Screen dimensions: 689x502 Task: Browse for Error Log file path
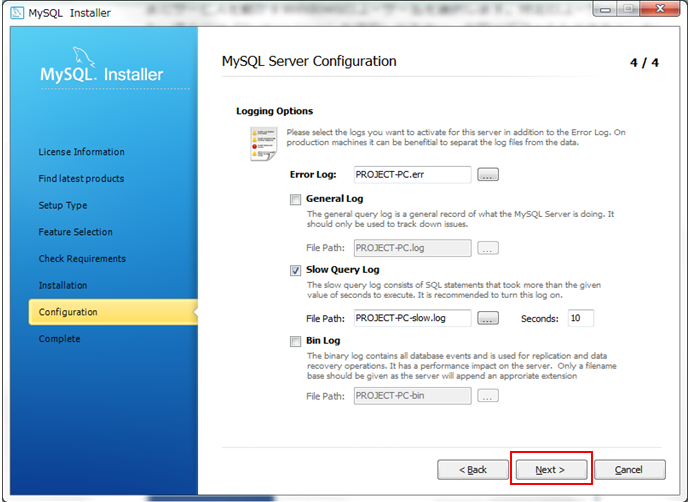point(488,175)
